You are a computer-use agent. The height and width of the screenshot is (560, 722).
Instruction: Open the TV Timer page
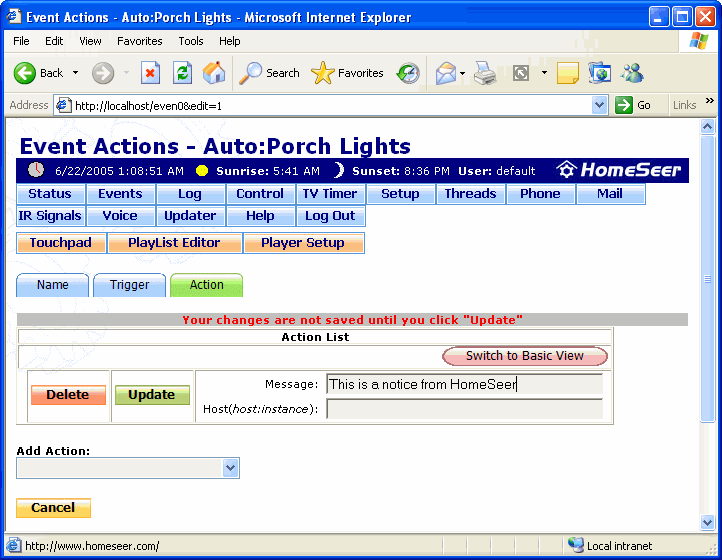(x=331, y=194)
